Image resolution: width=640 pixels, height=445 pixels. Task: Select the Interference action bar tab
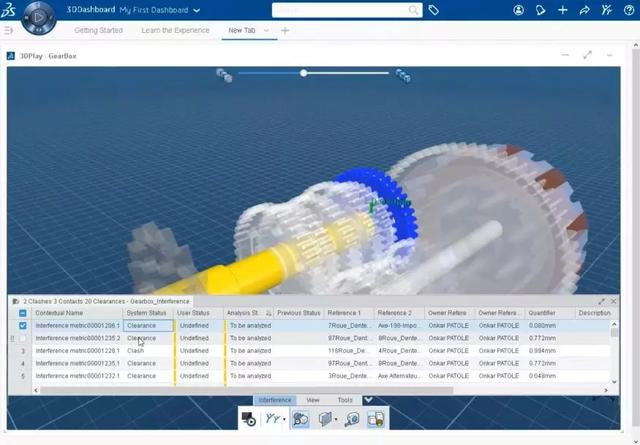275,400
